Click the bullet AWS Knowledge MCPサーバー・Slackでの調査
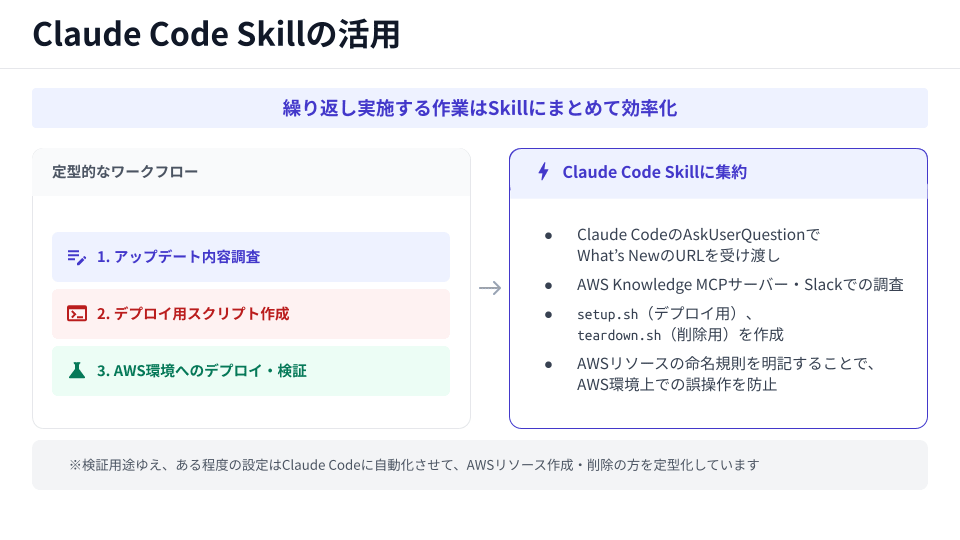Screen dimensions: 960x540 tap(740, 285)
